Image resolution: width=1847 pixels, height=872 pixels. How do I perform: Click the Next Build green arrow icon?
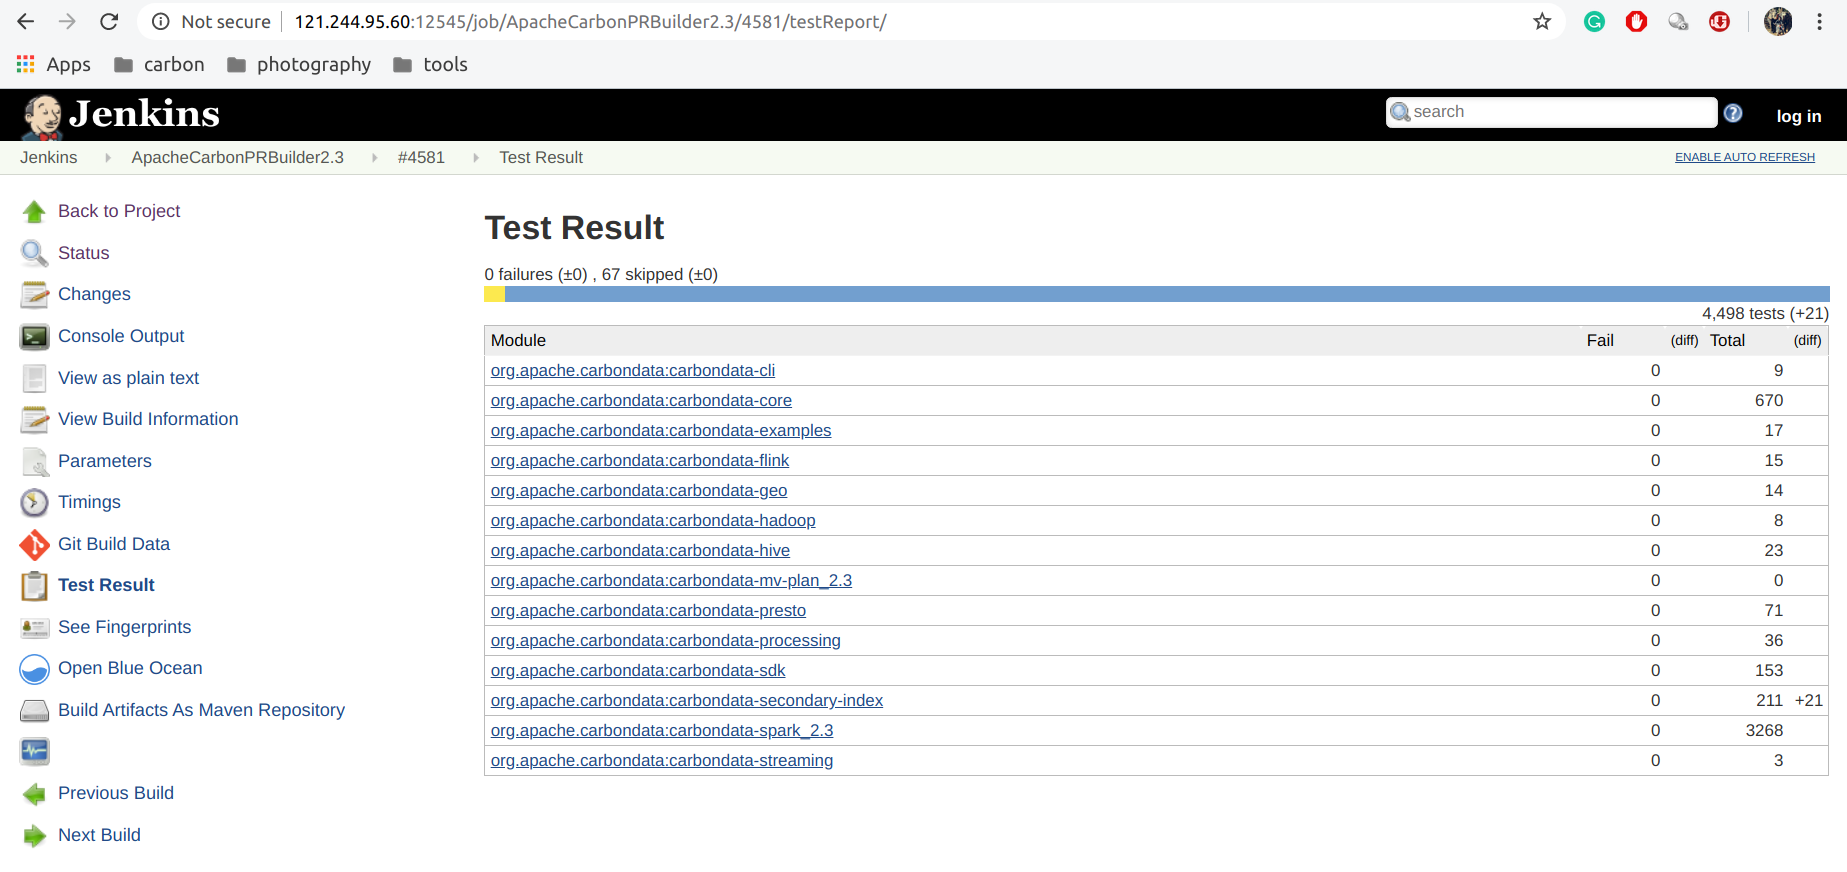click(x=35, y=836)
